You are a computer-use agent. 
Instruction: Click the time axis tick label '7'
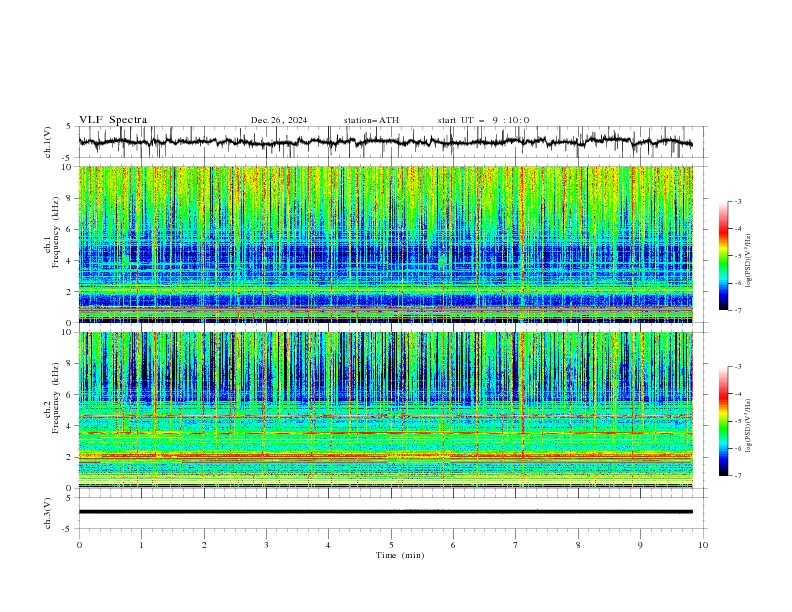click(x=516, y=545)
